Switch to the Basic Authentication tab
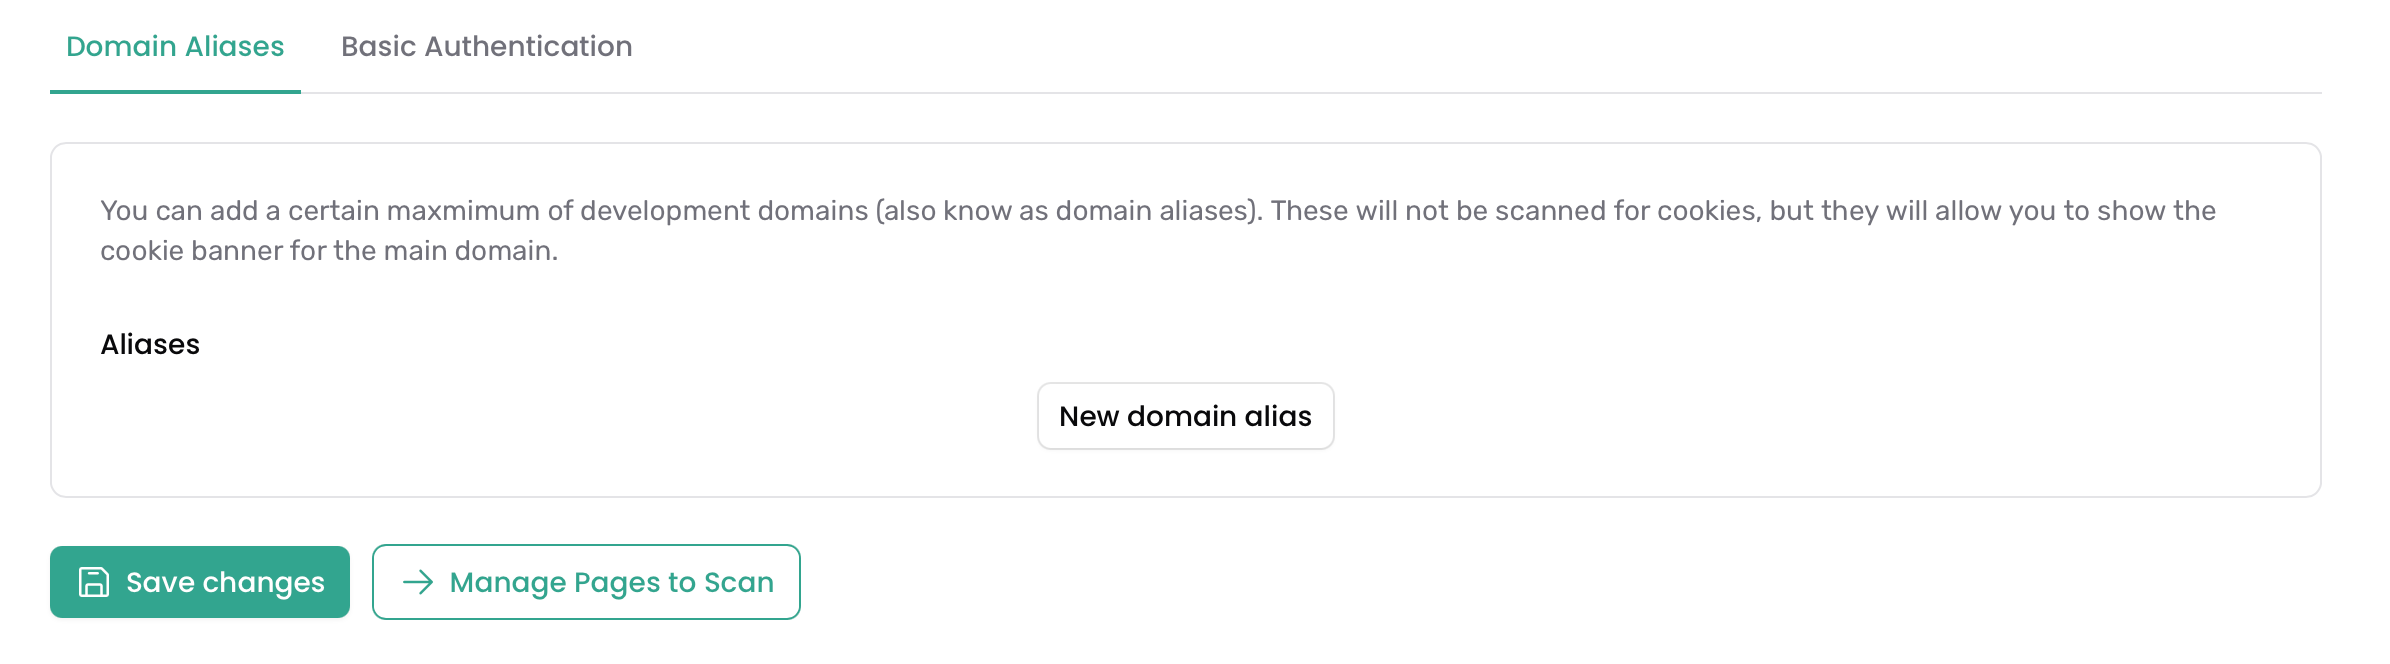Image resolution: width=2390 pixels, height=664 pixels. click(487, 46)
